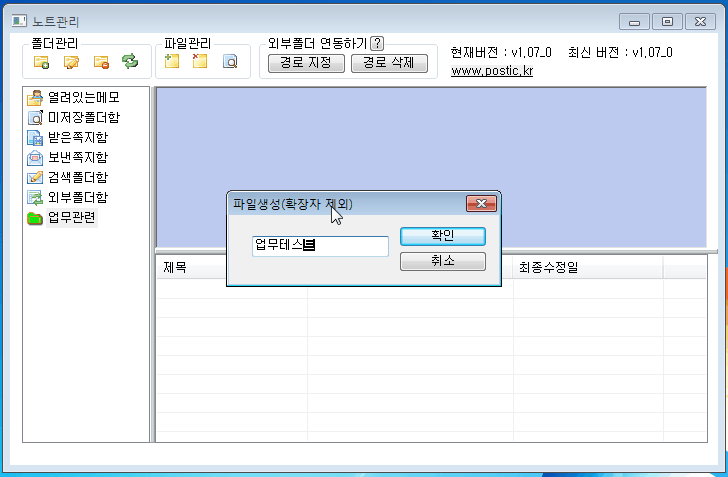Click the green 업무관련 folder icon
Viewport: 728px width, 477px height.
tap(35, 218)
